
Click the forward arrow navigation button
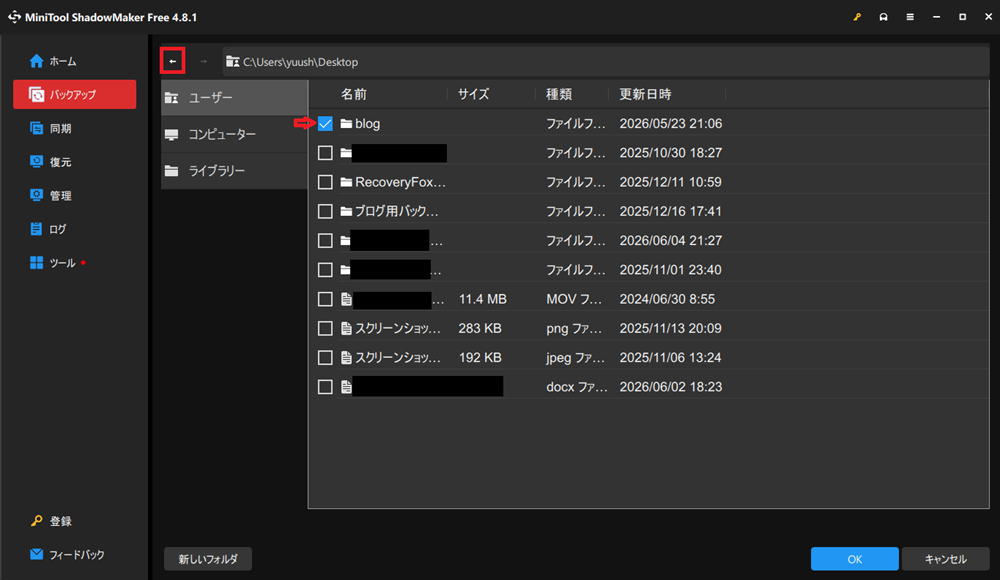pos(203,61)
